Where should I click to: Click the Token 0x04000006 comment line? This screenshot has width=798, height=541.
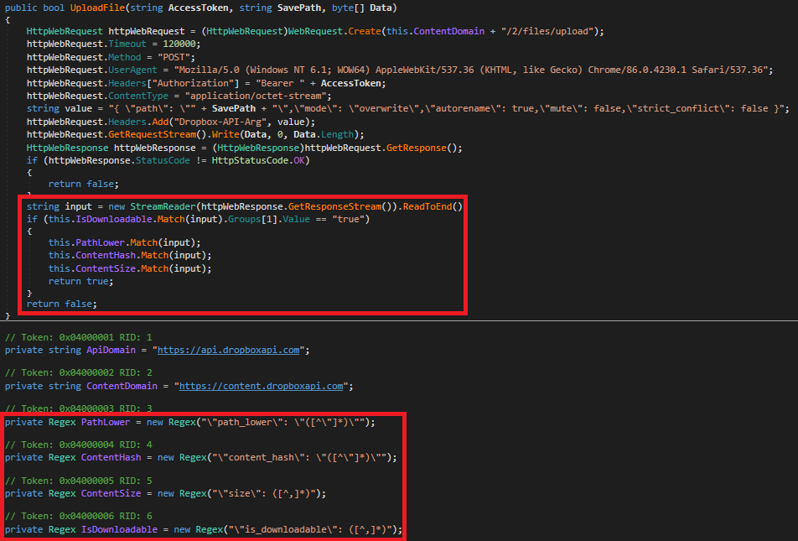(78, 517)
